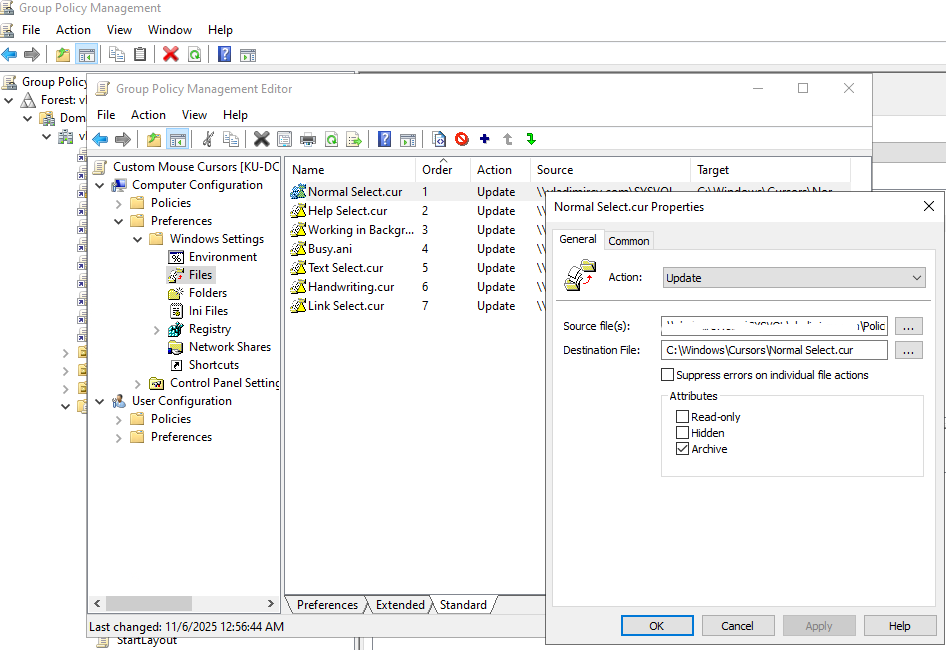
Task: Click Paste clipboard icon in Group Policy Management toolbar
Action: (140, 54)
